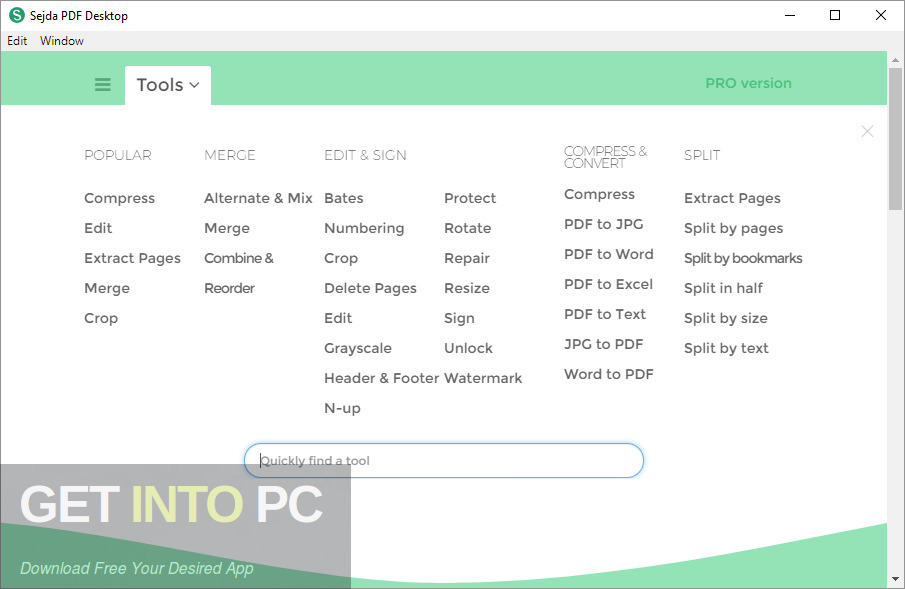This screenshot has height=589, width=905.
Task: Select Split by size
Action: pos(726,318)
